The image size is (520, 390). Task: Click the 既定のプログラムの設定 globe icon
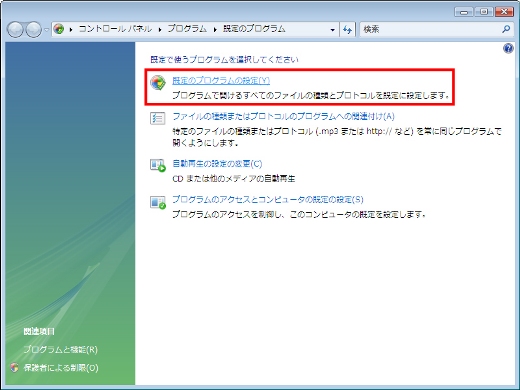(158, 82)
